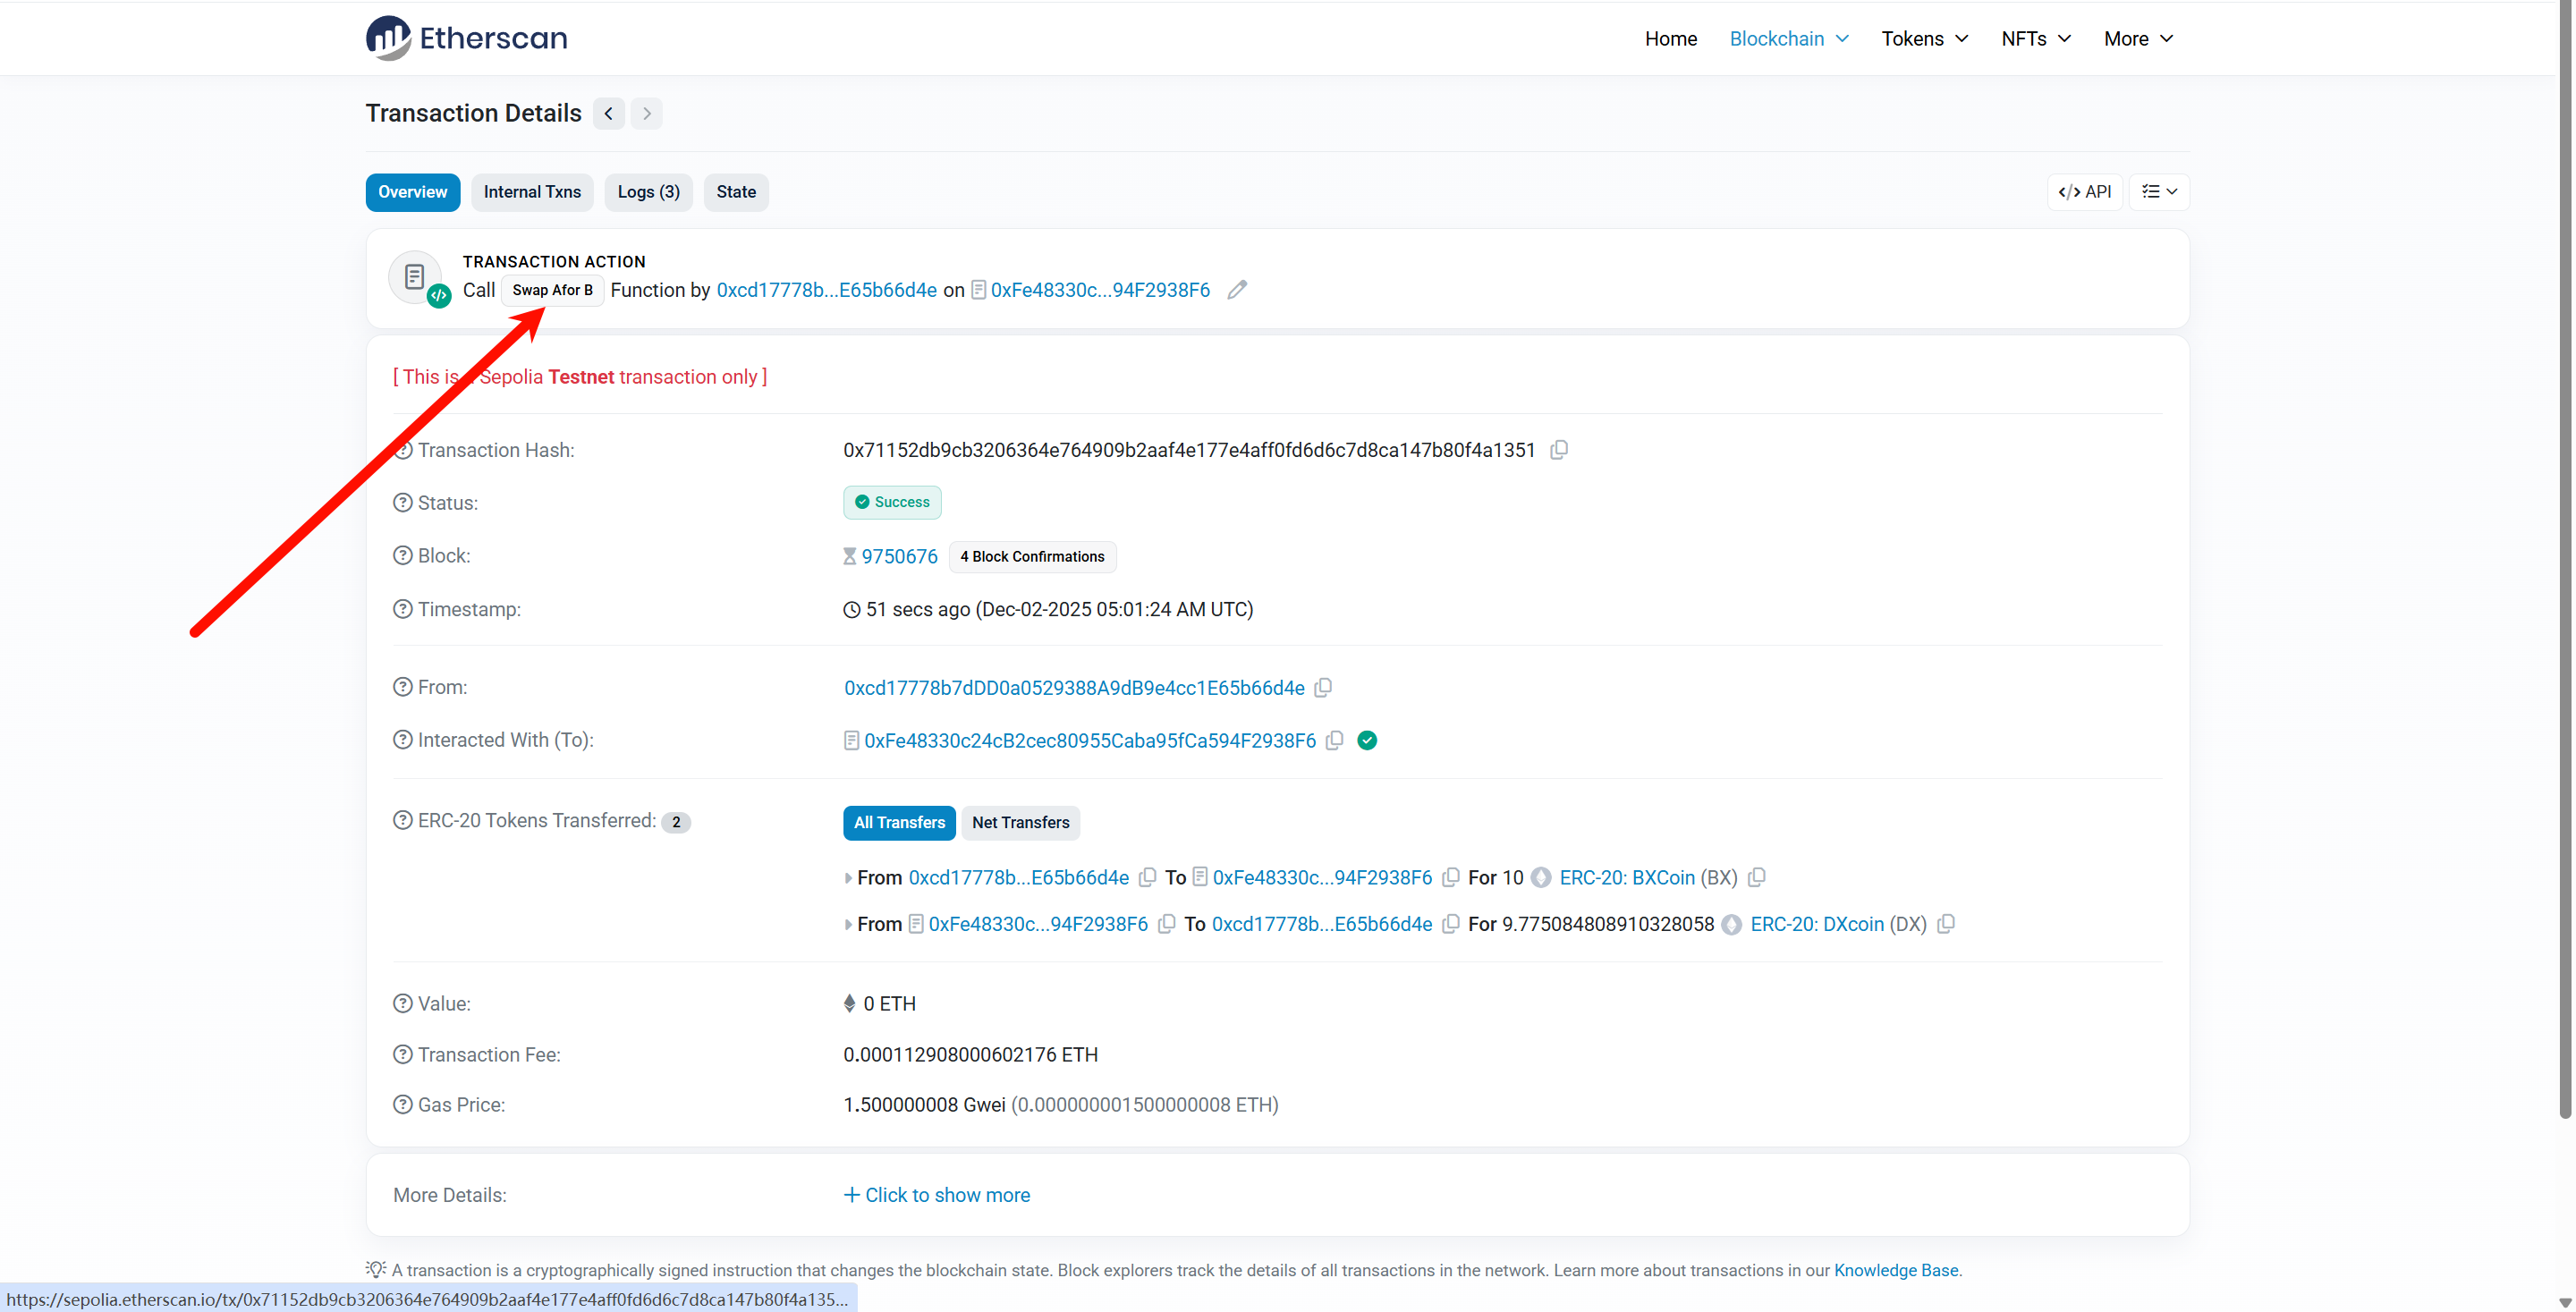Viewport: 2576px width, 1312px height.
Task: Copy the From address via its copy icon
Action: pos(1323,688)
